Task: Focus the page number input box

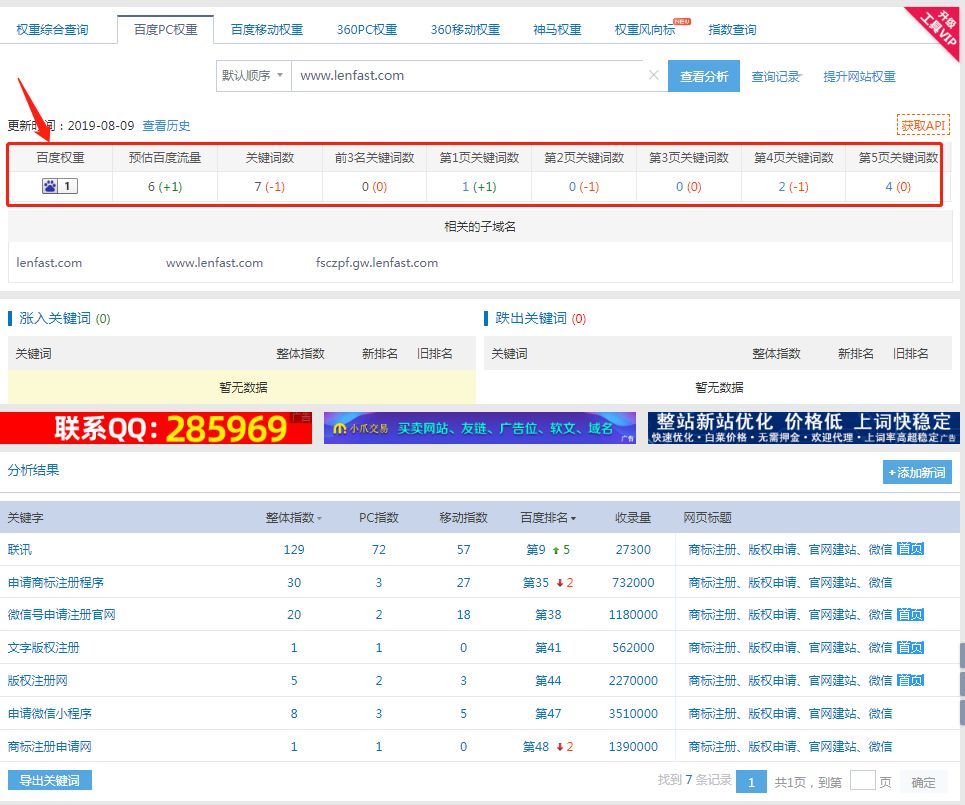Action: (x=862, y=781)
